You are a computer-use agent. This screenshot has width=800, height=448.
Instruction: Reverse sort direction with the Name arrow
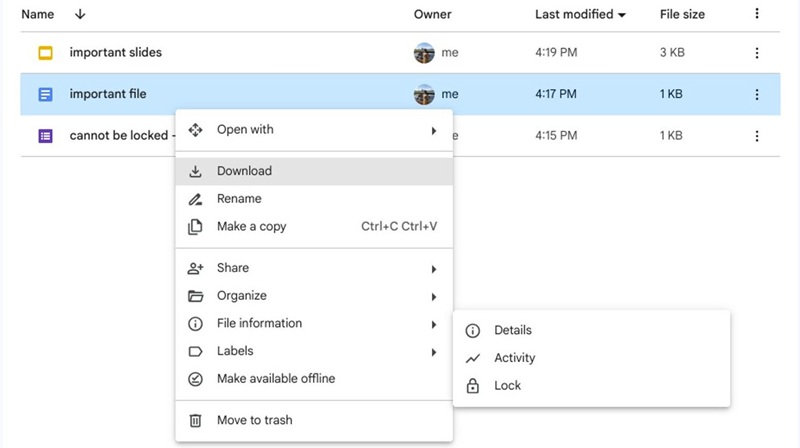pyautogui.click(x=80, y=14)
